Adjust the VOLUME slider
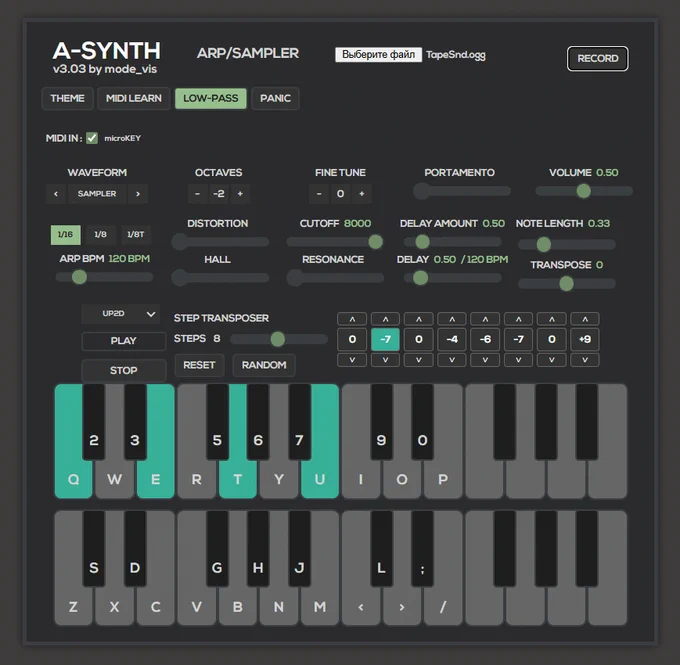This screenshot has height=665, width=680. [584, 191]
